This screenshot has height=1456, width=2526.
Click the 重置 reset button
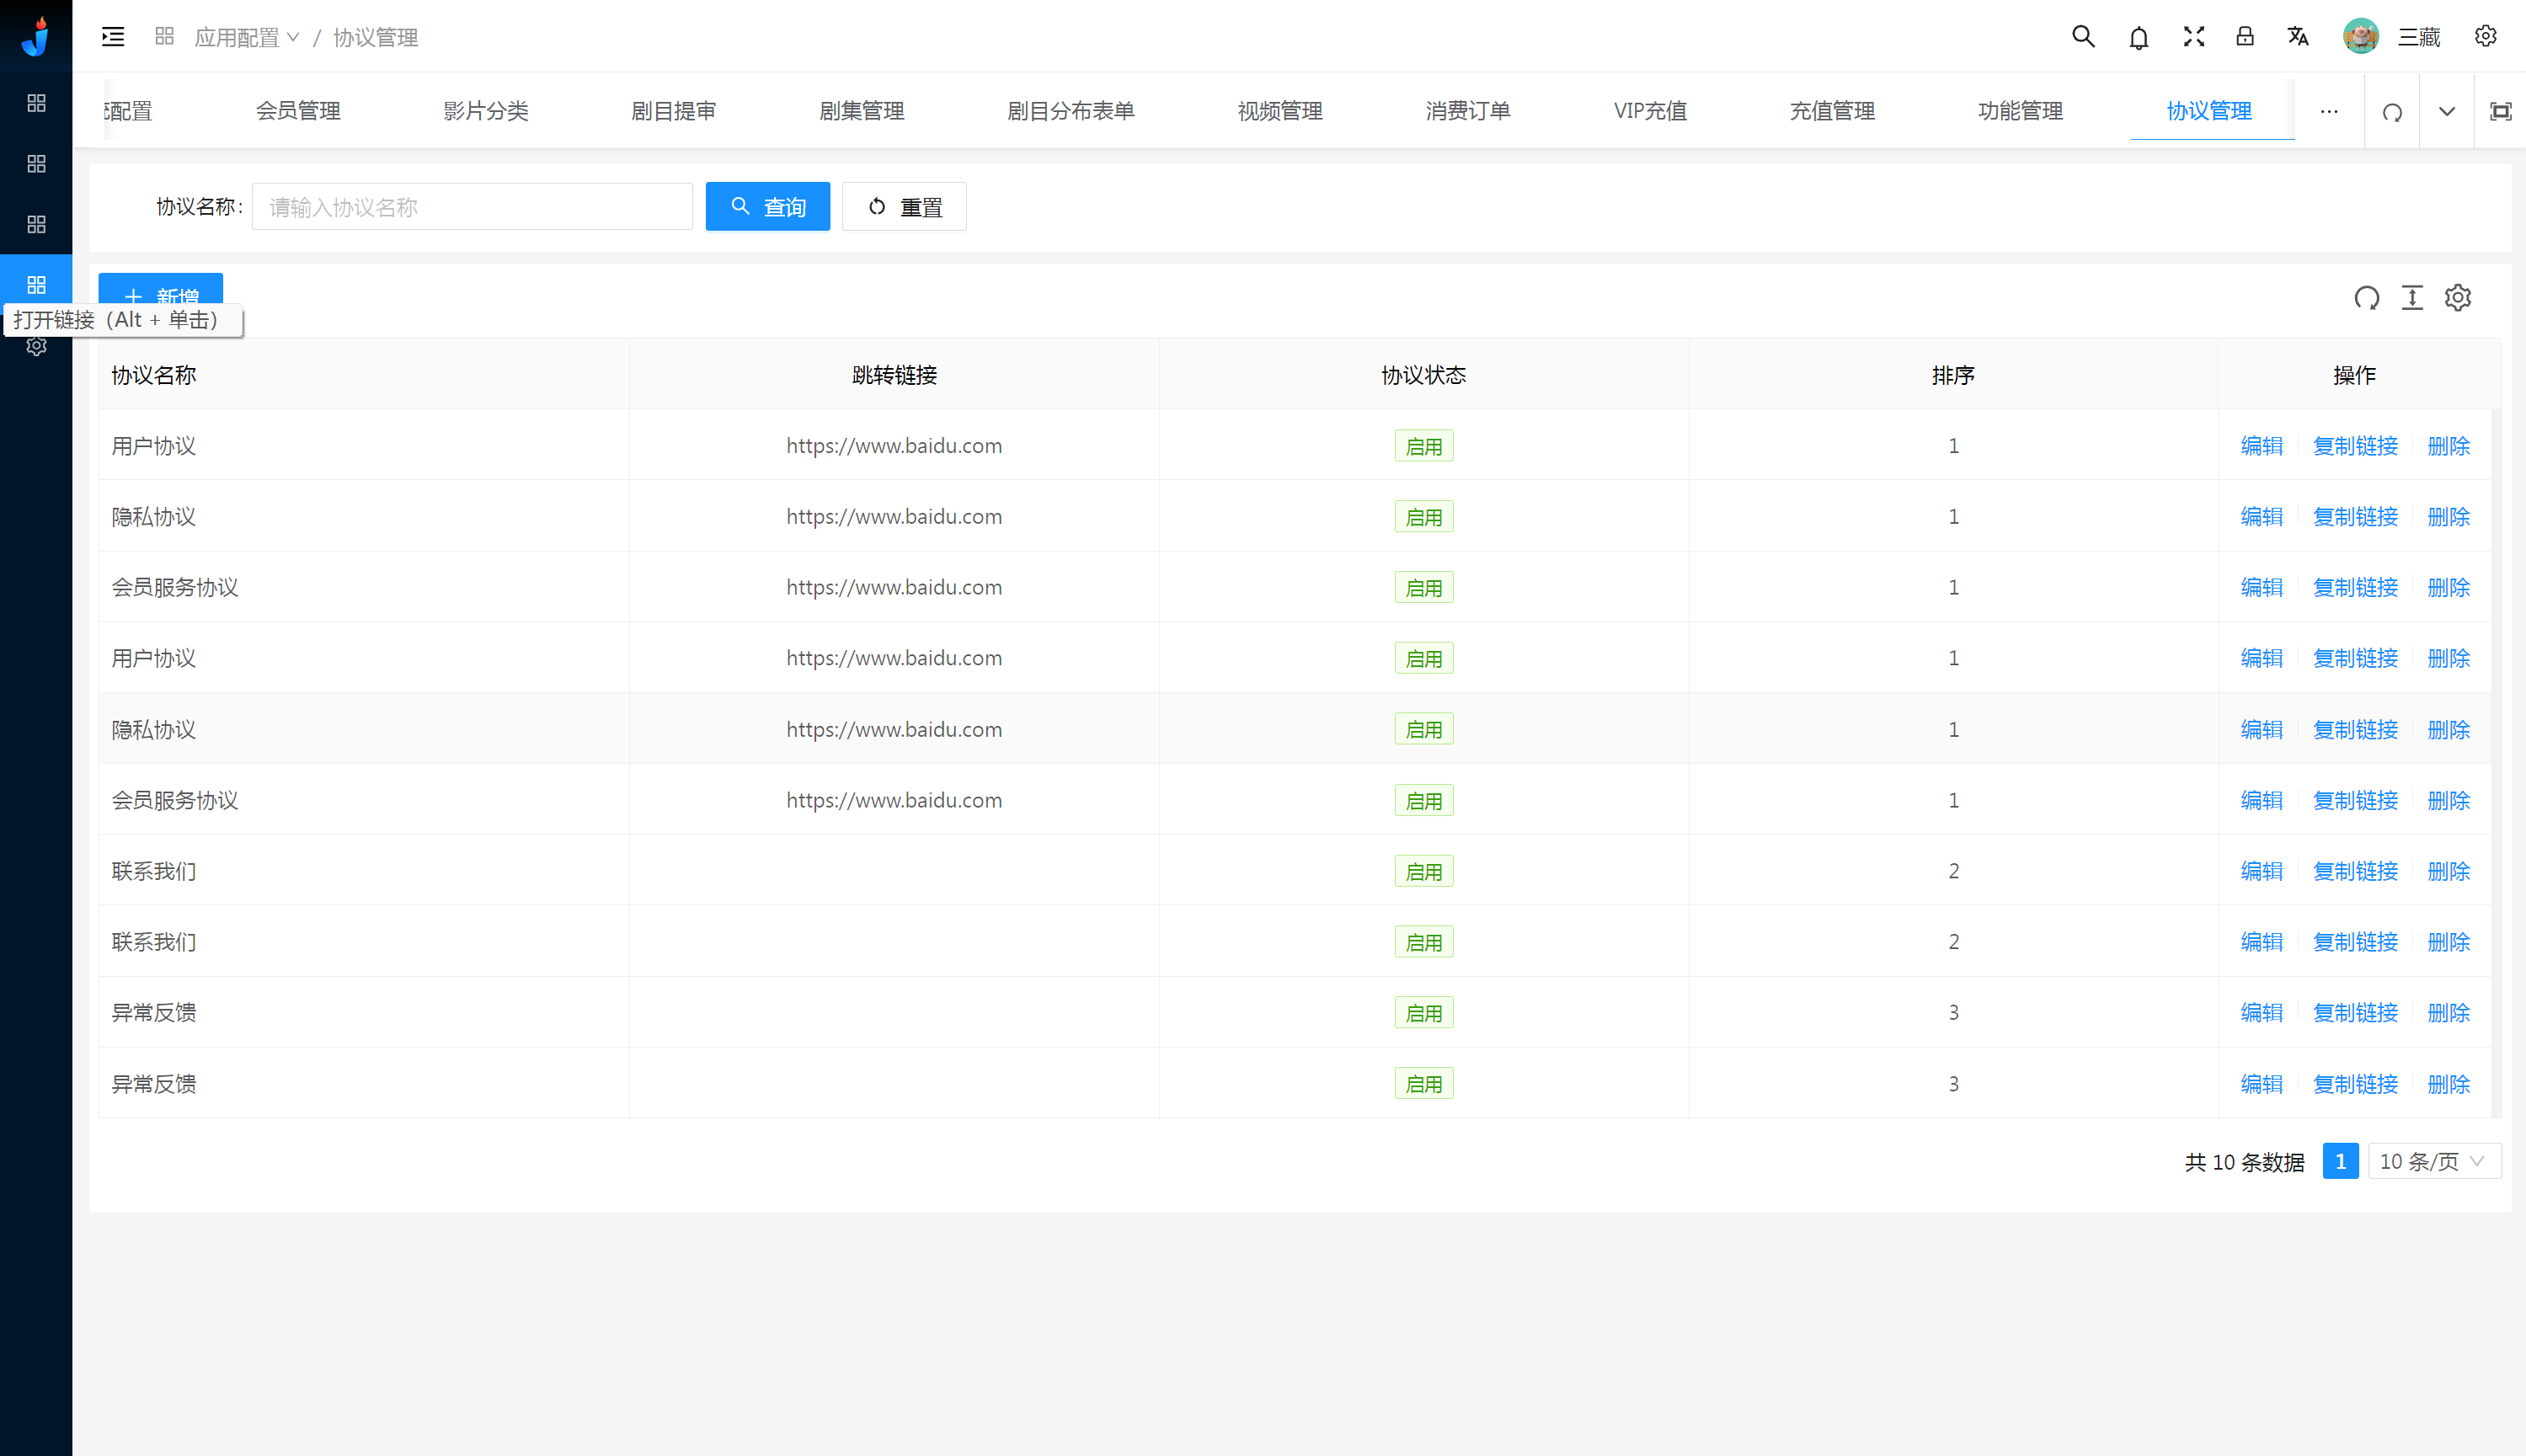point(904,207)
